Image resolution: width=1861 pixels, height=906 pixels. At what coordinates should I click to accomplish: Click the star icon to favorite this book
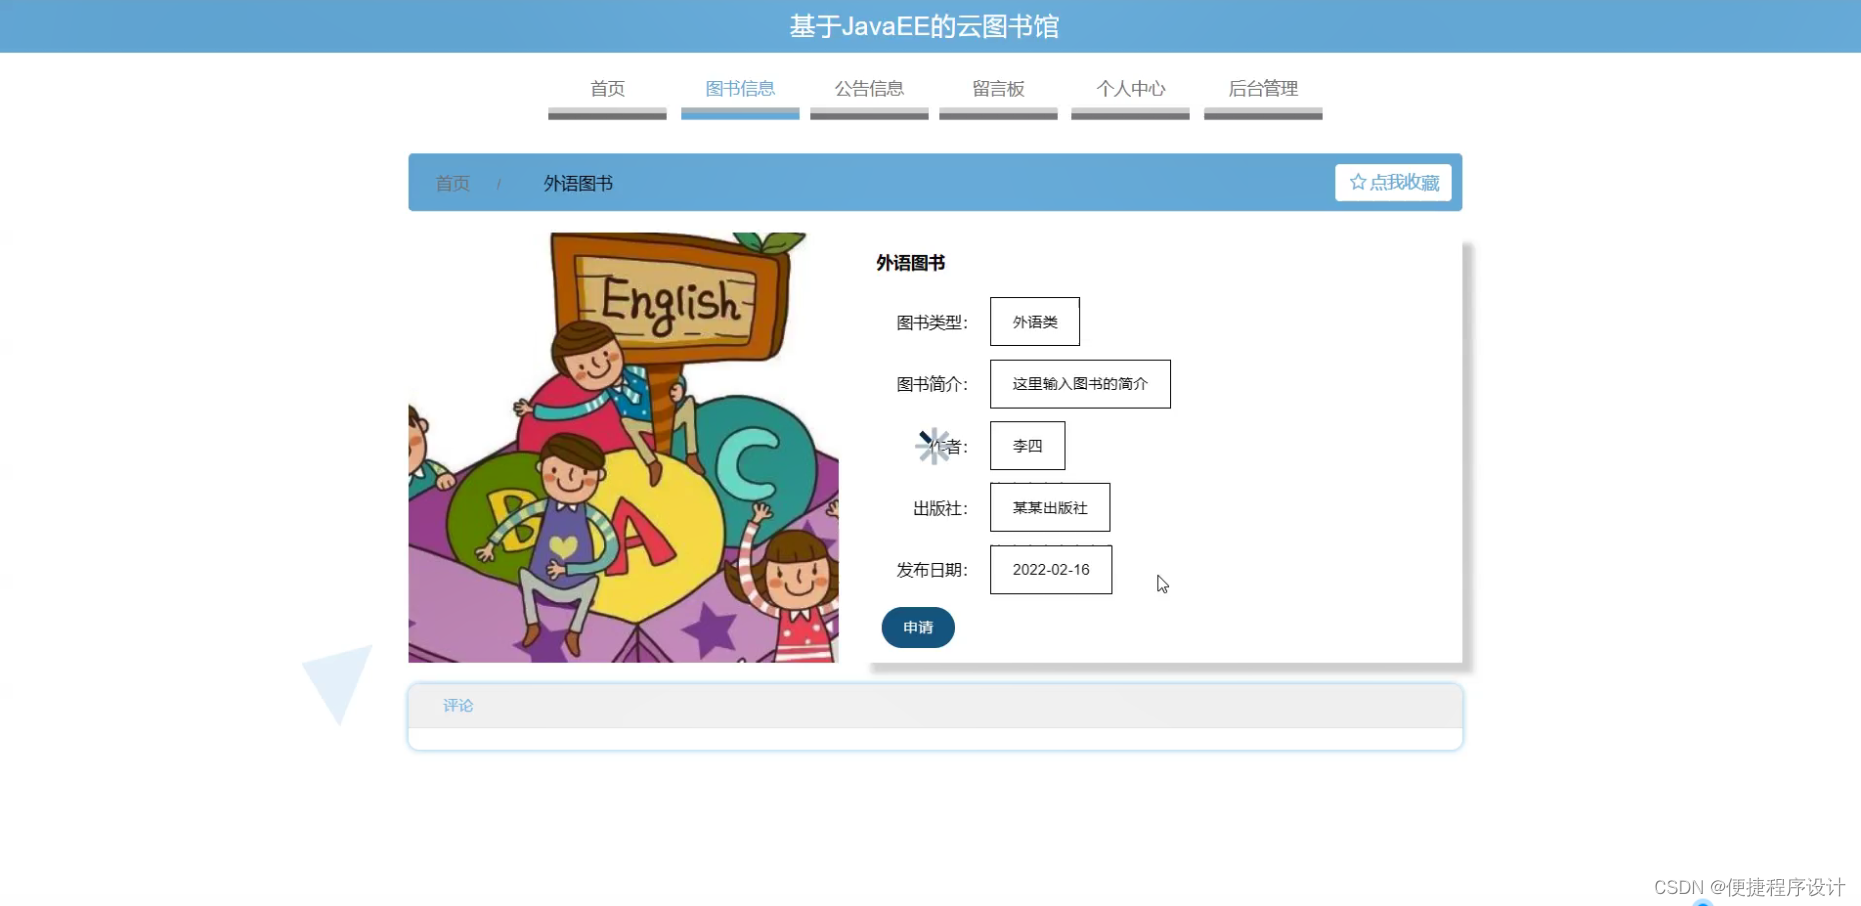click(1357, 182)
